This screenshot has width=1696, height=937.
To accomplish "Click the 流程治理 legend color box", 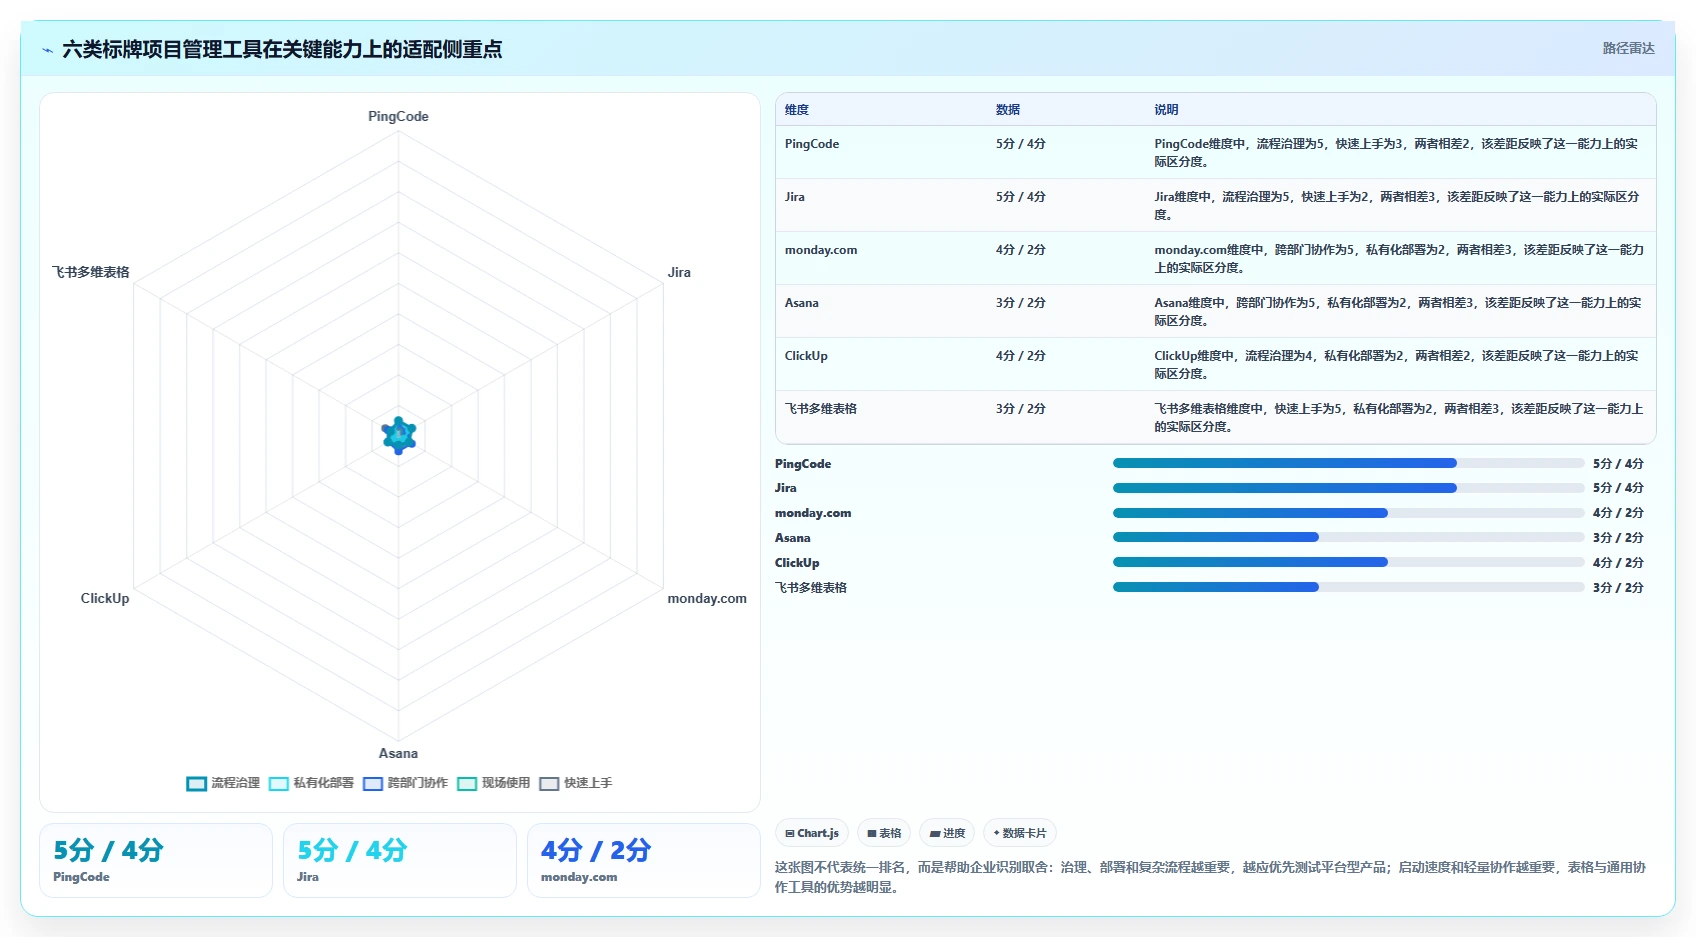I will coord(196,784).
